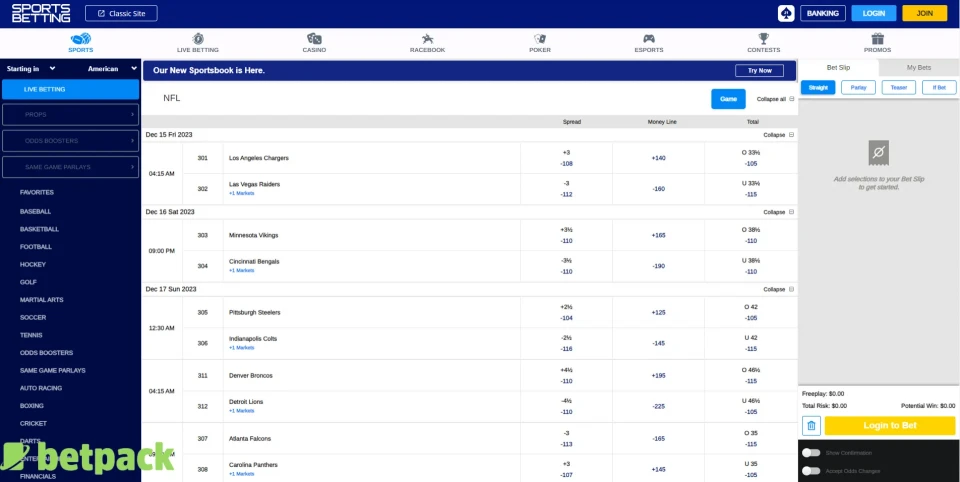Open the Starting in dropdown
Screen dimensions: 960x482
click(x=35, y=69)
